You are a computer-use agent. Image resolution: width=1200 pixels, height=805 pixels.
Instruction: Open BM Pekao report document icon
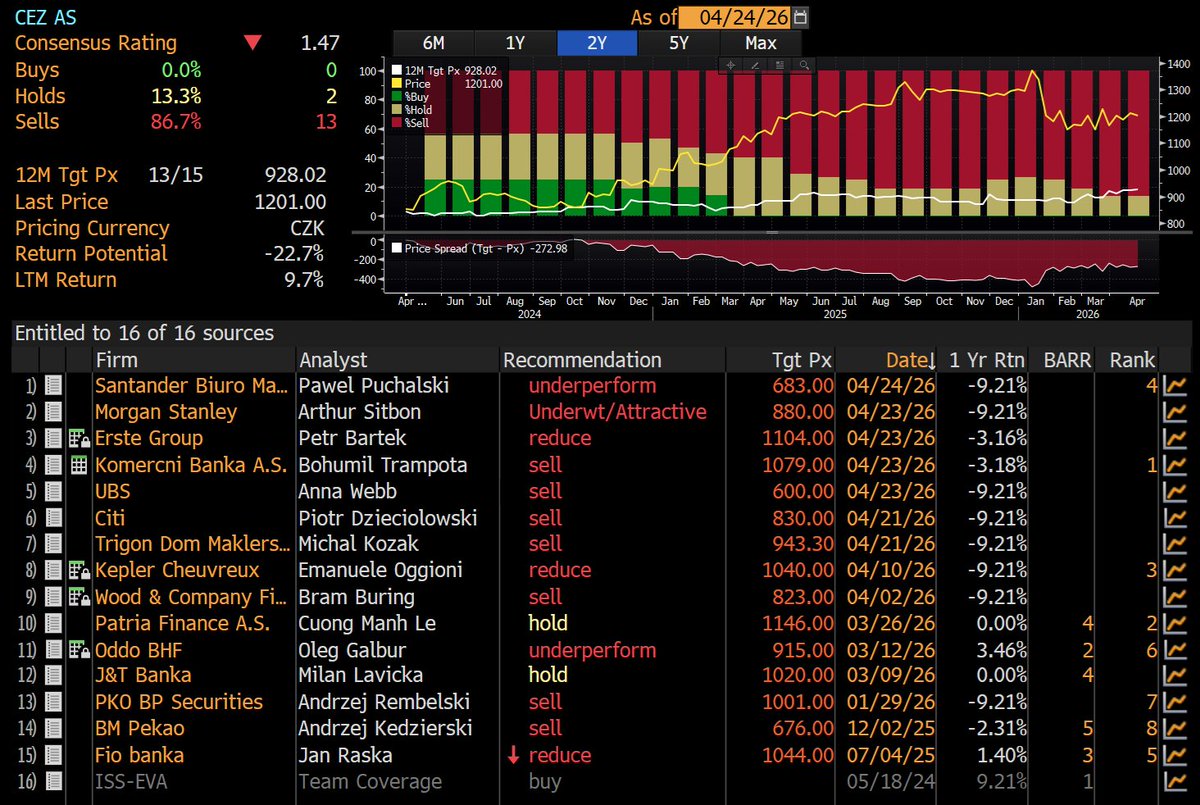coord(54,729)
